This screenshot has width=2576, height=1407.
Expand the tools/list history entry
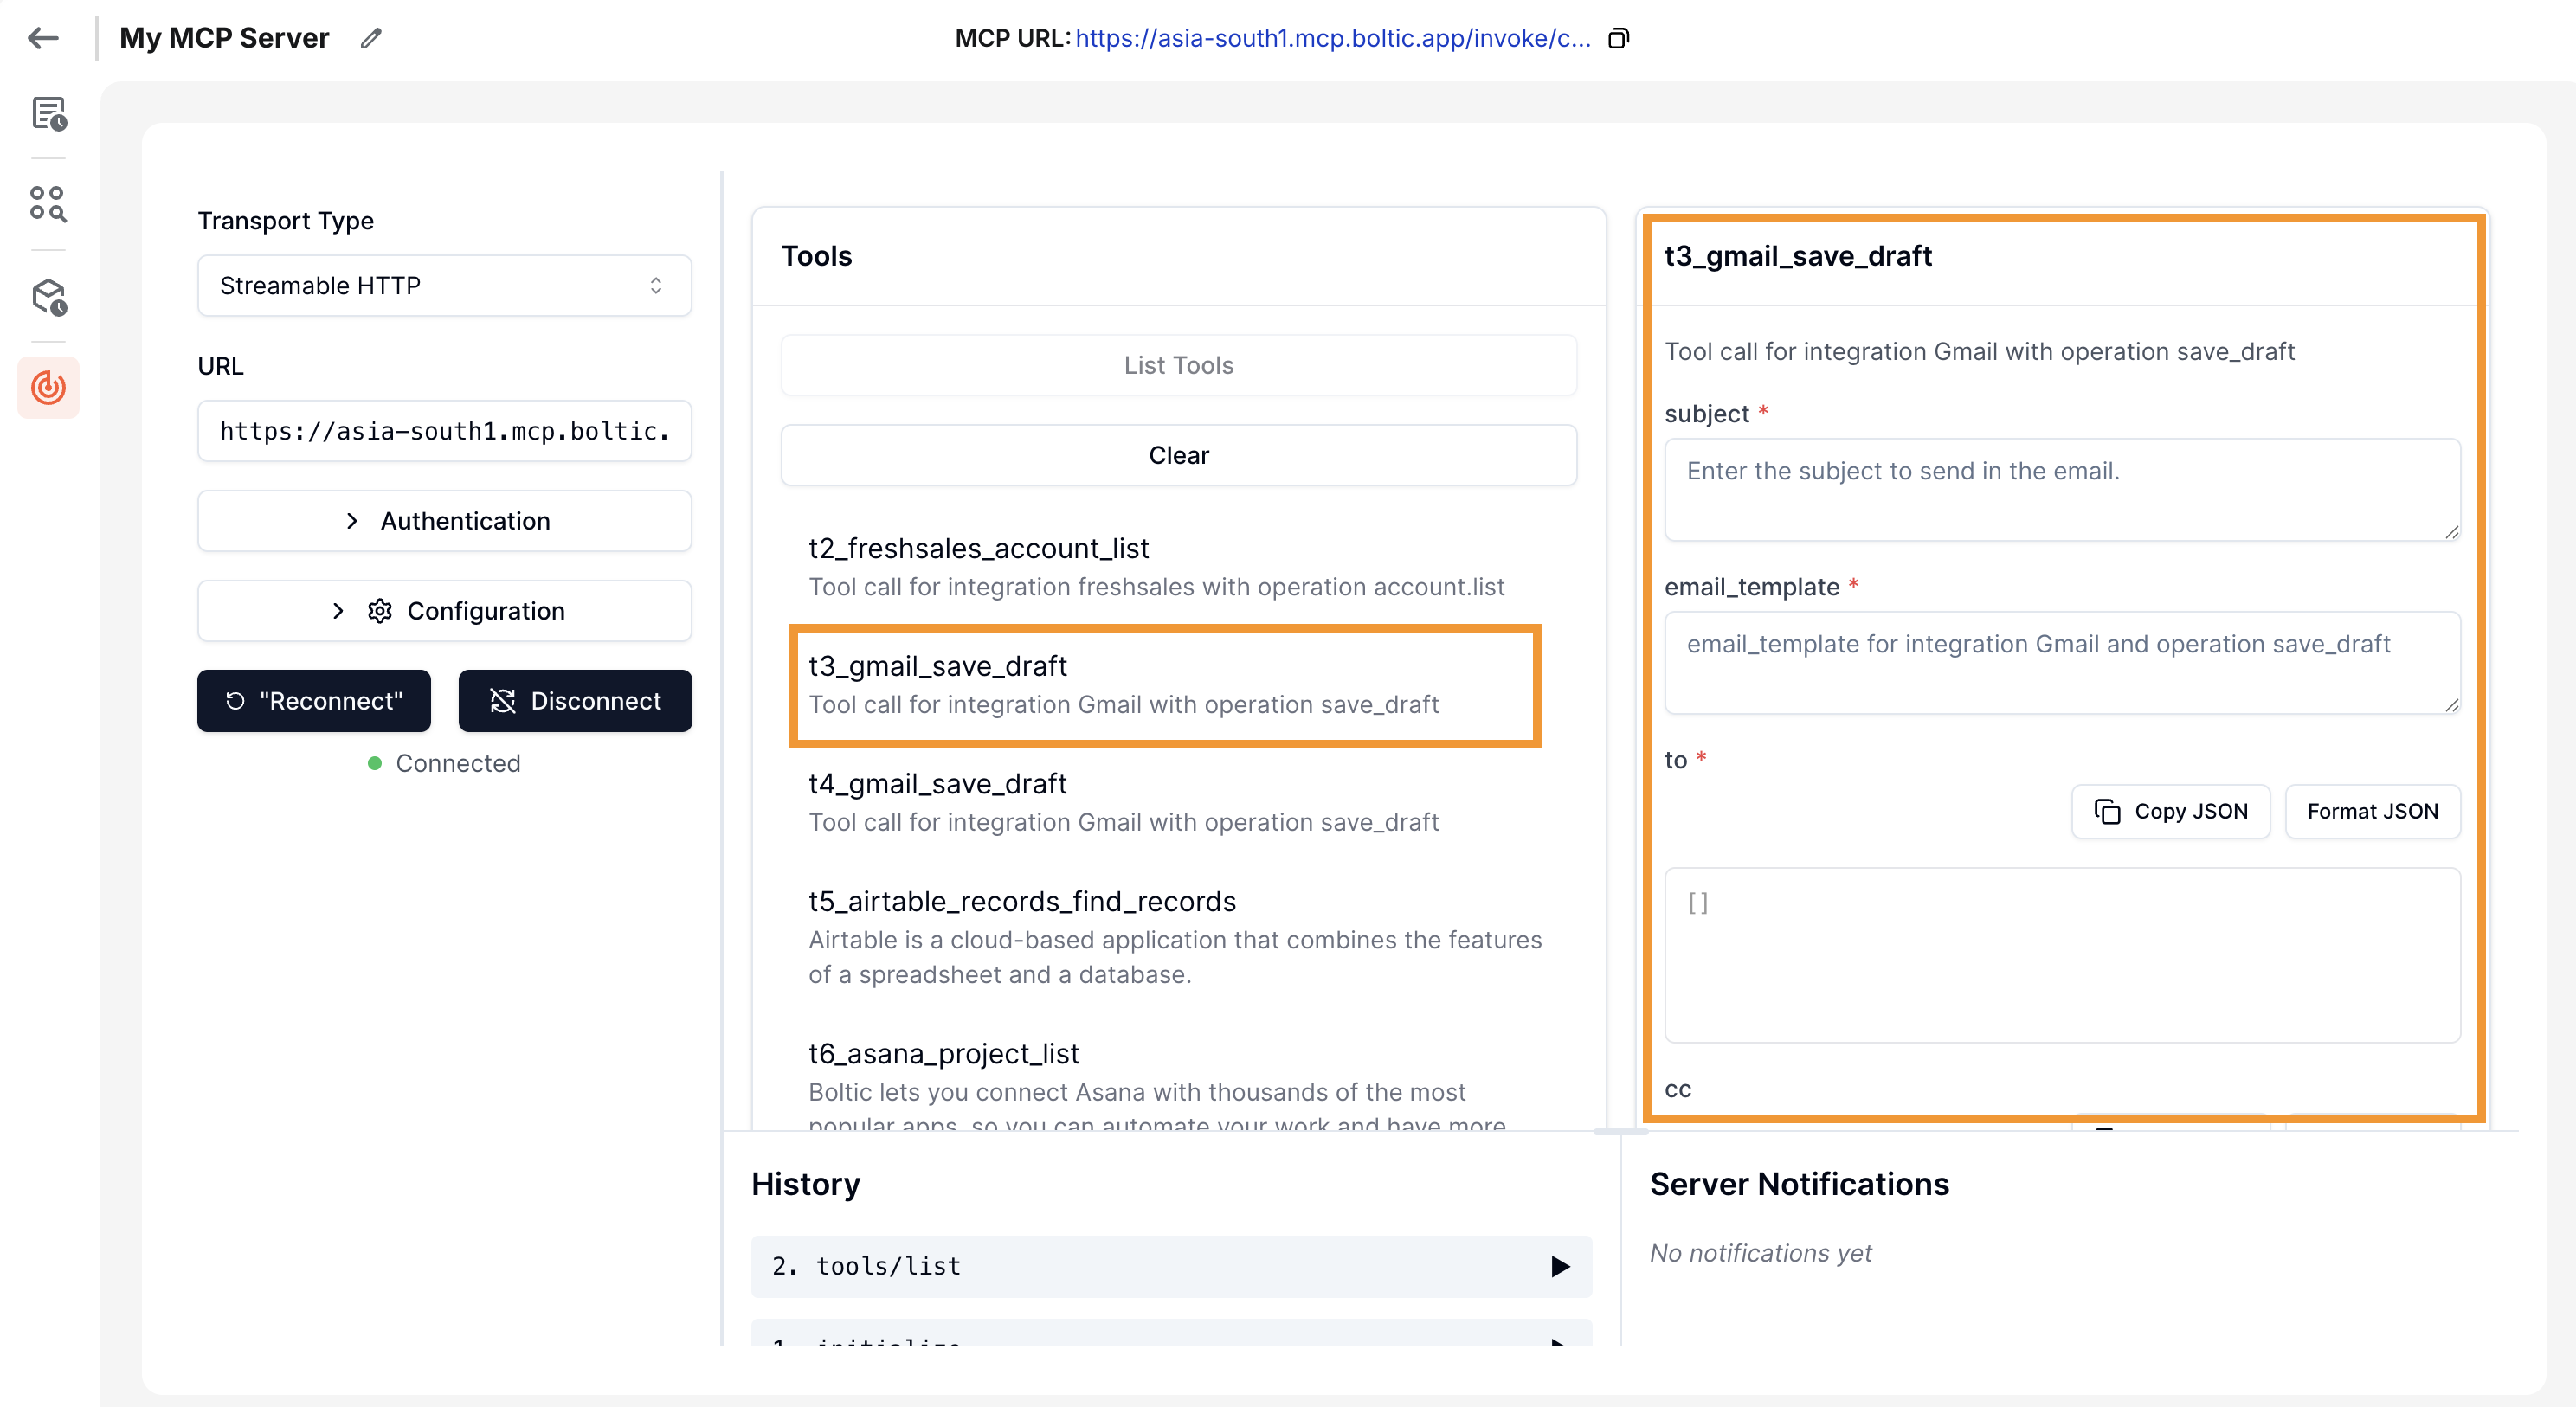(1170, 1266)
